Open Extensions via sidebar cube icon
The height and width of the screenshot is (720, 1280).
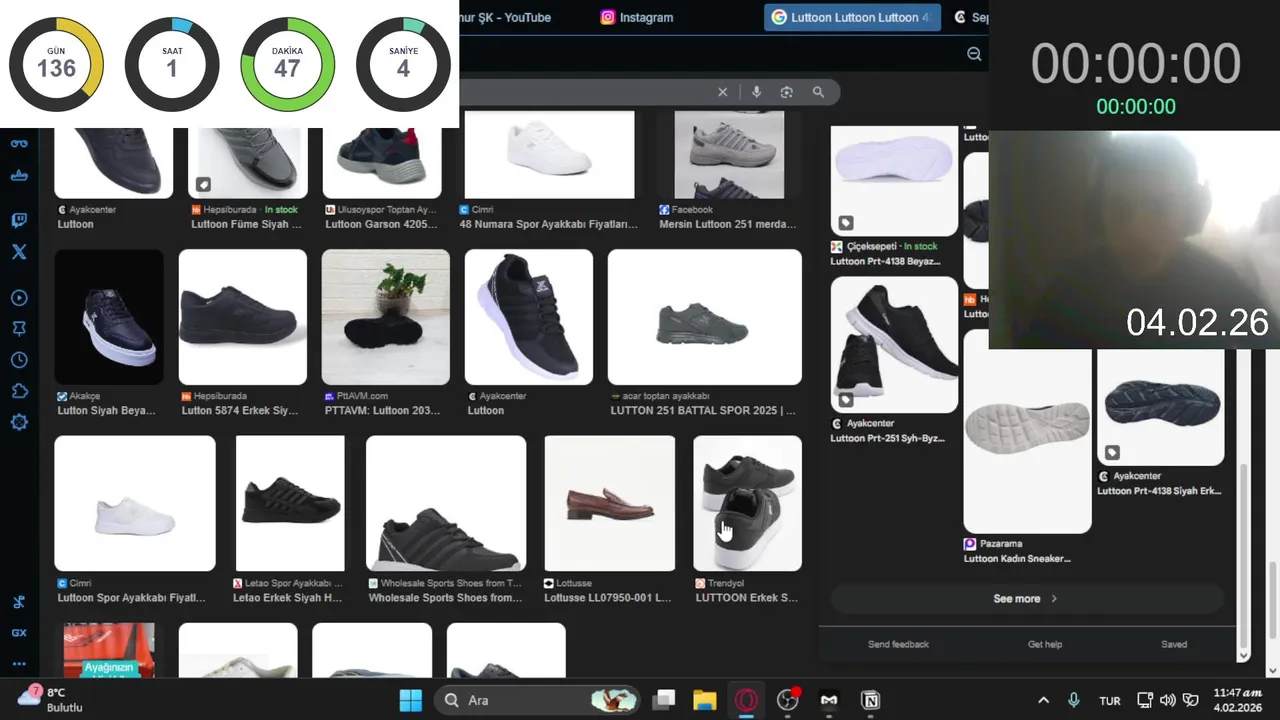(x=19, y=391)
